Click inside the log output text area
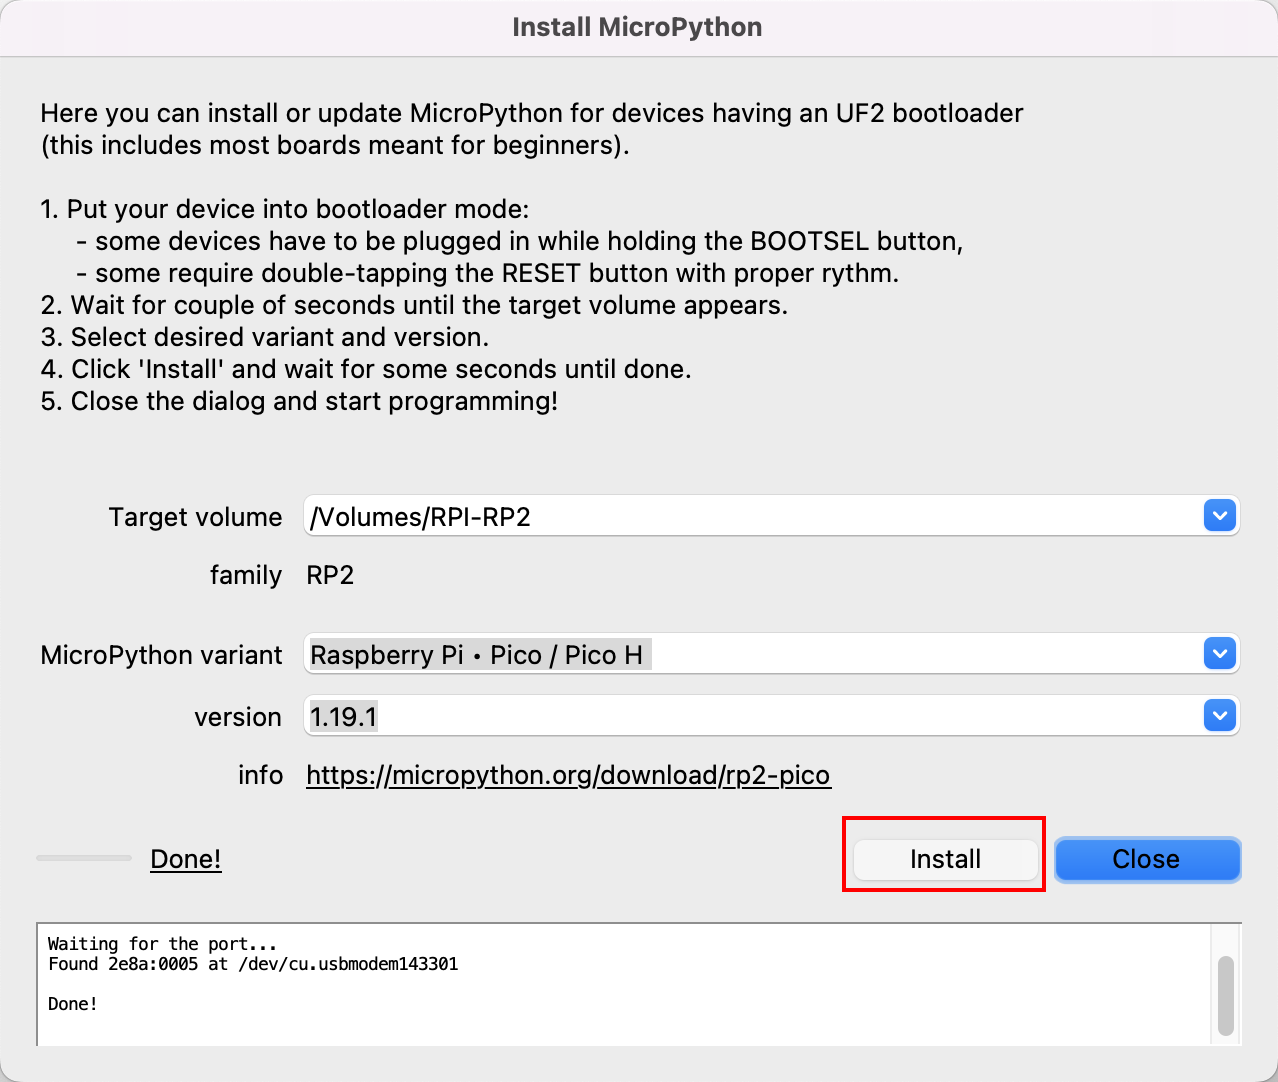The image size is (1278, 1082). pos(624,984)
